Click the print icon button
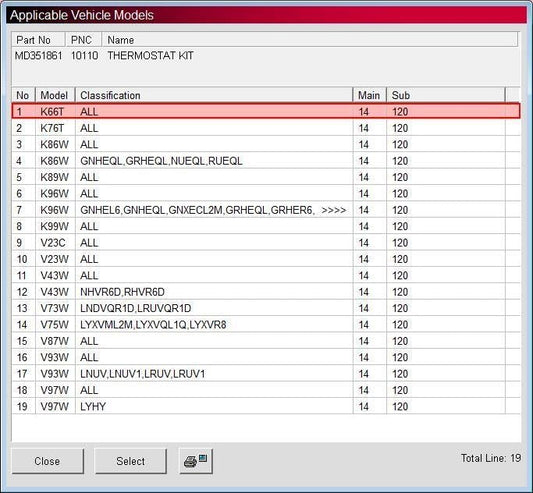Screen dimensions: 533x493 (x=196, y=461)
